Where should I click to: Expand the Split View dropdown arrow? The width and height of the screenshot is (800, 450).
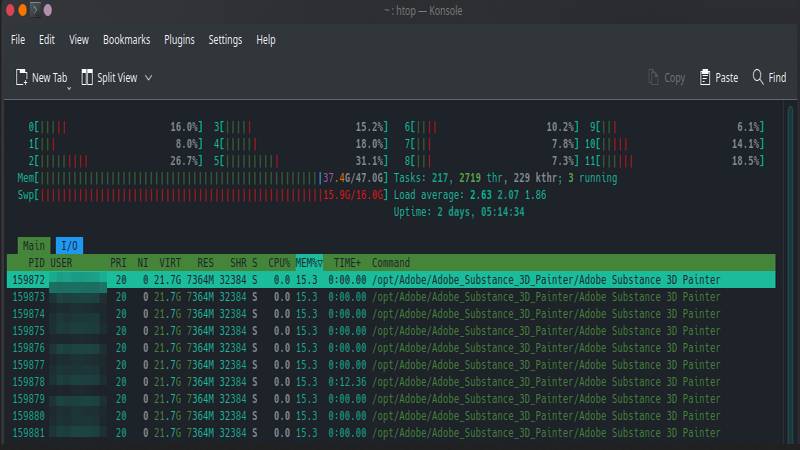tap(149, 77)
